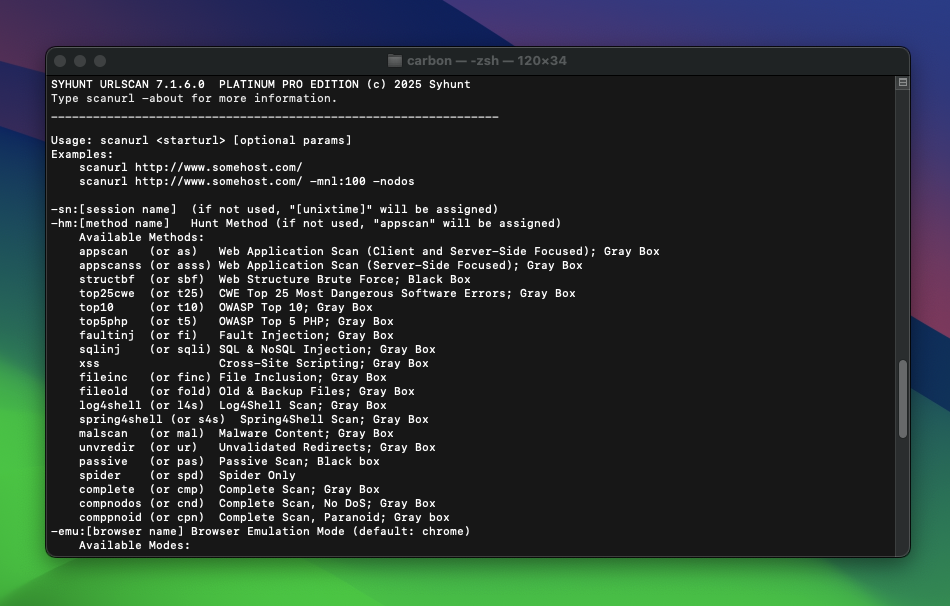Click the 'spring4shell (or s4s)' method row
950x606 pixels.
tap(254, 419)
